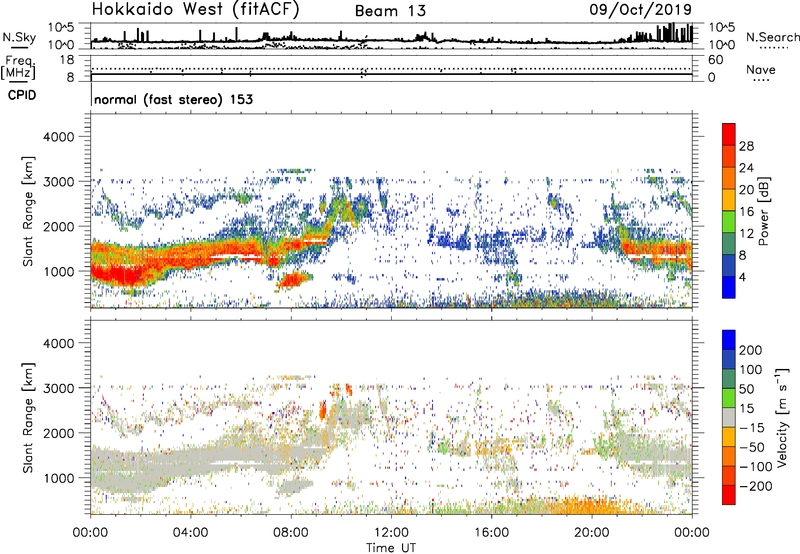Select power panel "Slant Range [km]" label
This screenshot has width=800, height=554.
tap(28, 211)
